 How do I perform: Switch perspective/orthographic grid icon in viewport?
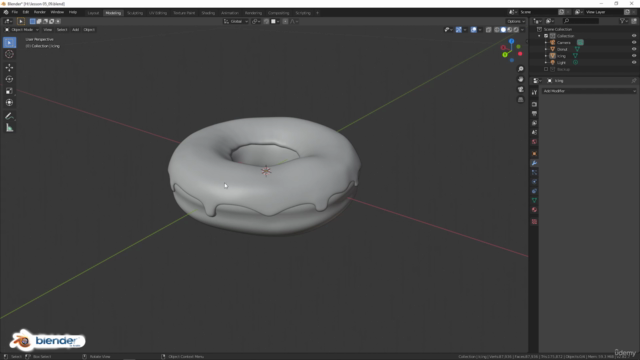520,100
